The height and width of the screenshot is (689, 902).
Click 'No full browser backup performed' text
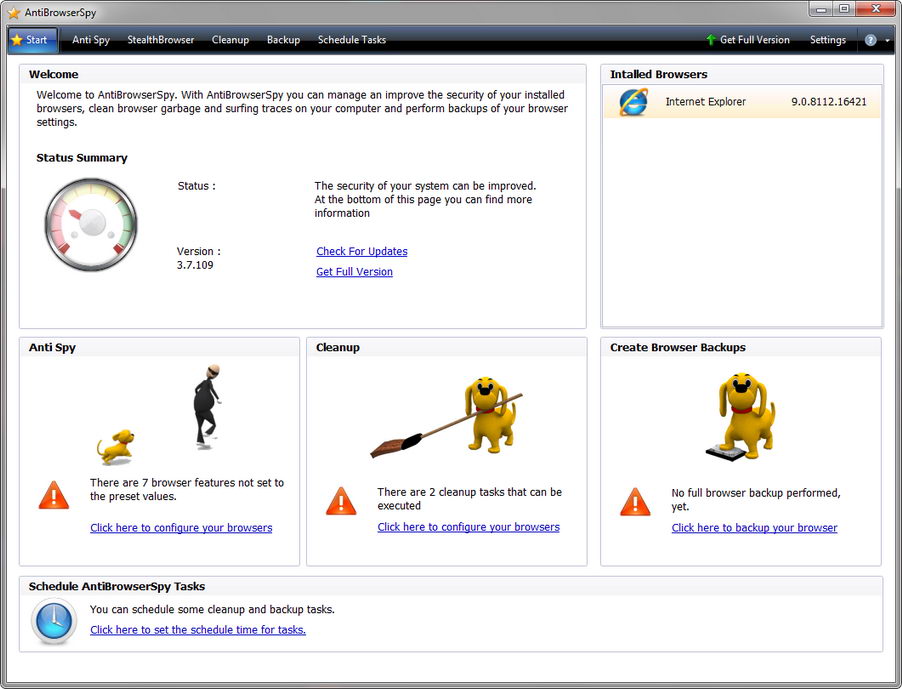(756, 500)
